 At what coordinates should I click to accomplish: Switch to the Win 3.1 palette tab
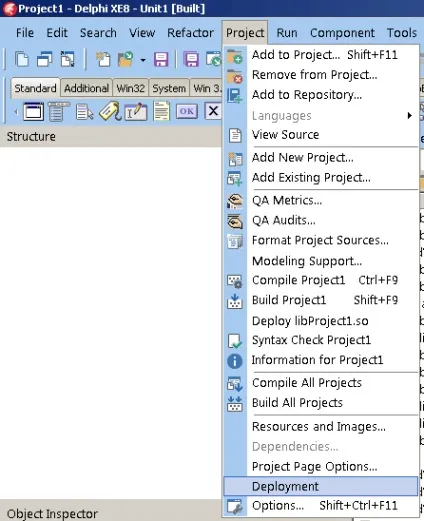pyautogui.click(x=206, y=88)
